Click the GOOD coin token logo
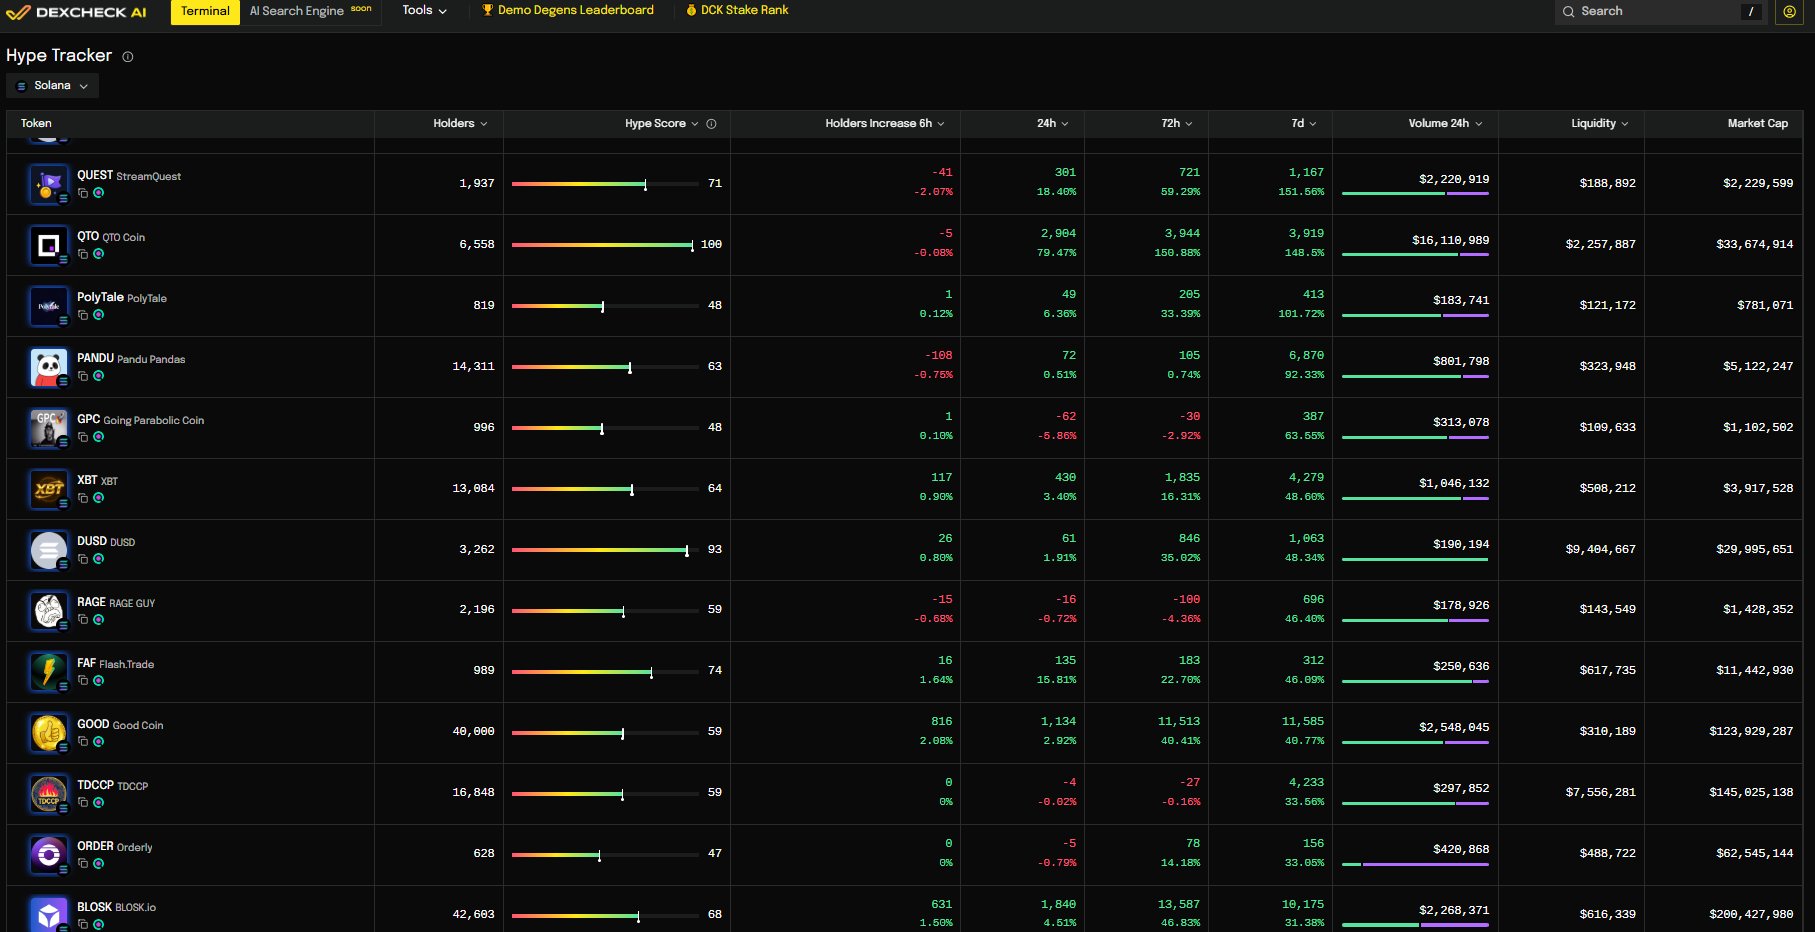 [48, 733]
